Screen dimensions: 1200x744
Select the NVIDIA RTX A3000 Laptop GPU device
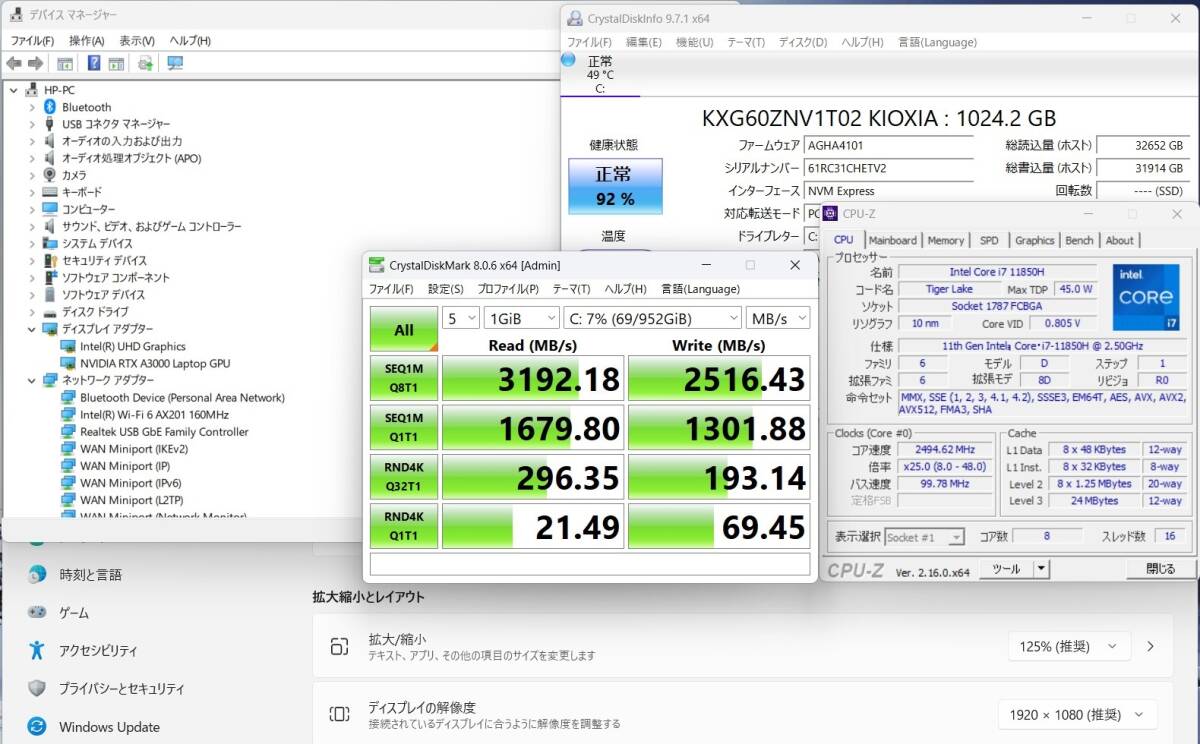tap(155, 363)
